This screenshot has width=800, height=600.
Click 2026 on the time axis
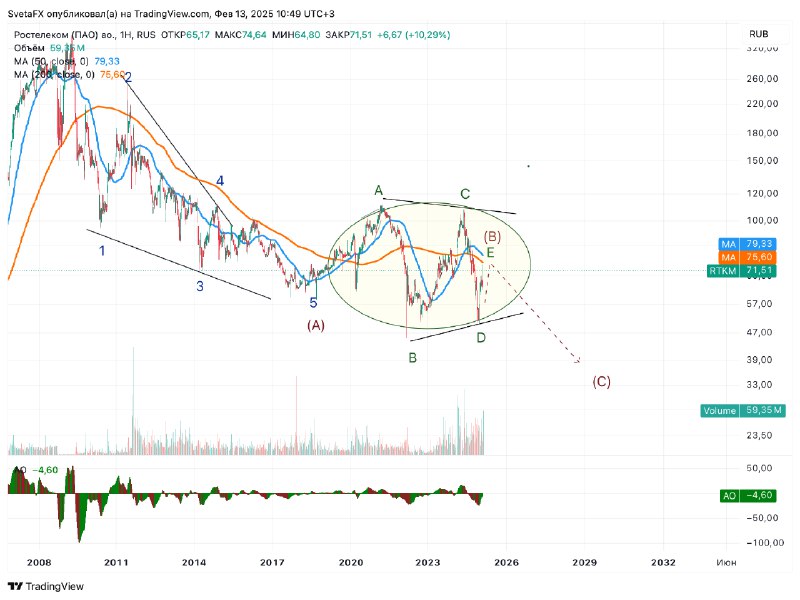(x=506, y=563)
